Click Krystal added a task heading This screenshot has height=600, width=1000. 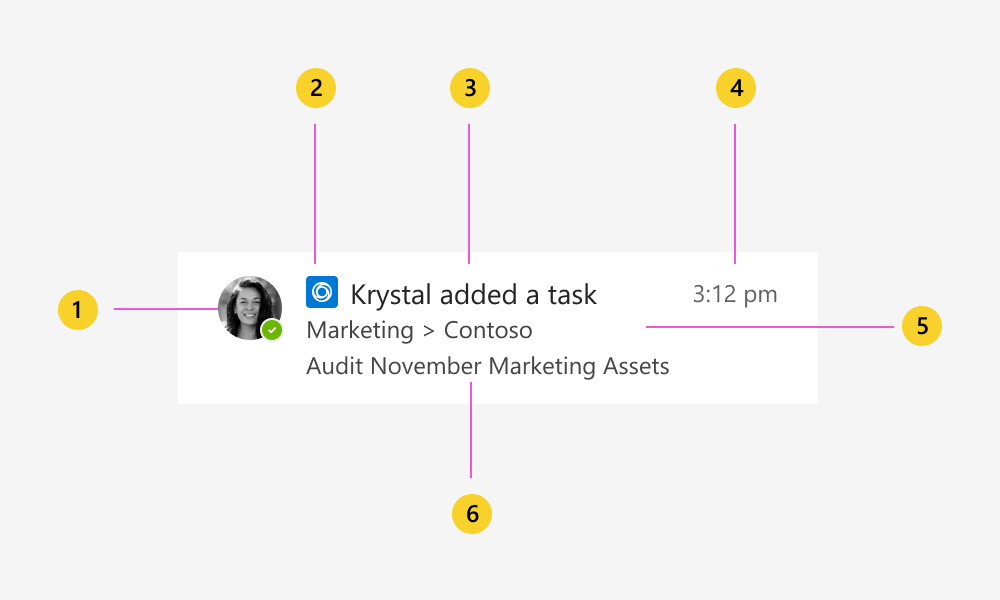point(474,293)
